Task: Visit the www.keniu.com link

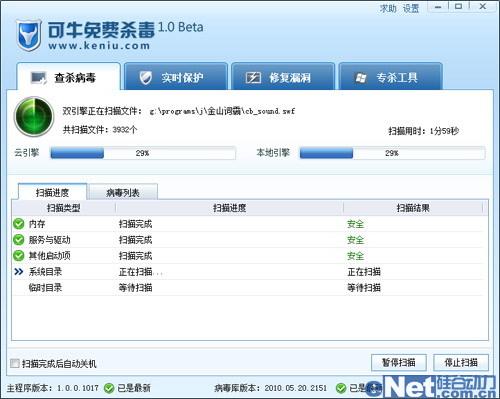Action: pos(99,46)
